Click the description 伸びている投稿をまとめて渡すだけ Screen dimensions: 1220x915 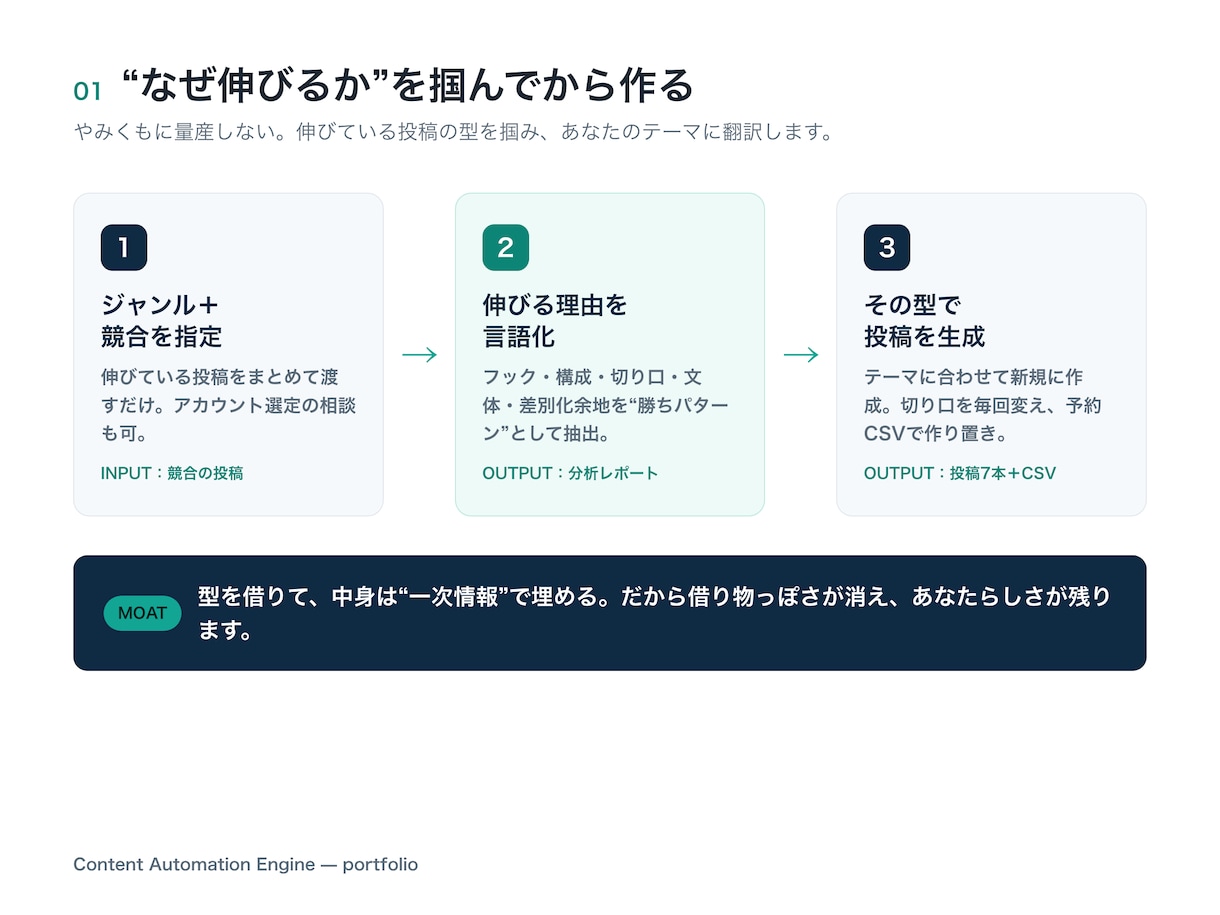(229, 406)
